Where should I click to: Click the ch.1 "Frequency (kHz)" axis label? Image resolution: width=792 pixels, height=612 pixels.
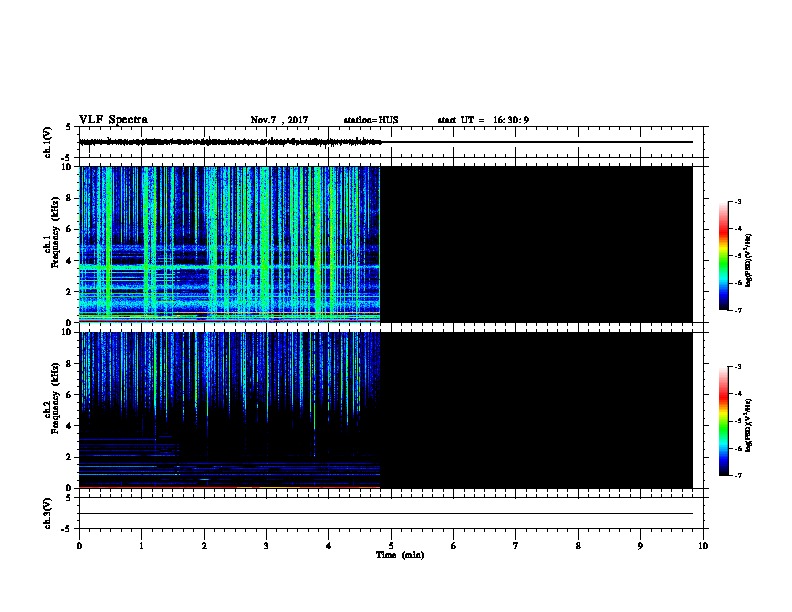(55, 232)
